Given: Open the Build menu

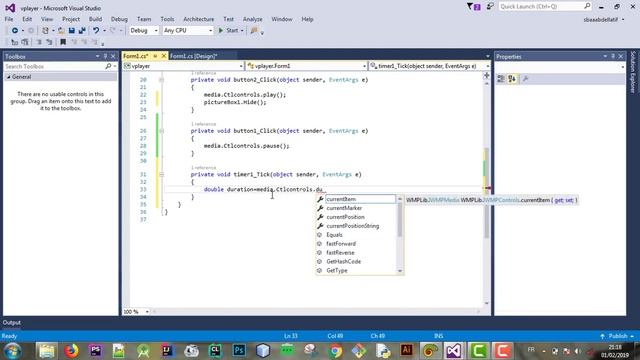Looking at the screenshot, I should pos(95,19).
